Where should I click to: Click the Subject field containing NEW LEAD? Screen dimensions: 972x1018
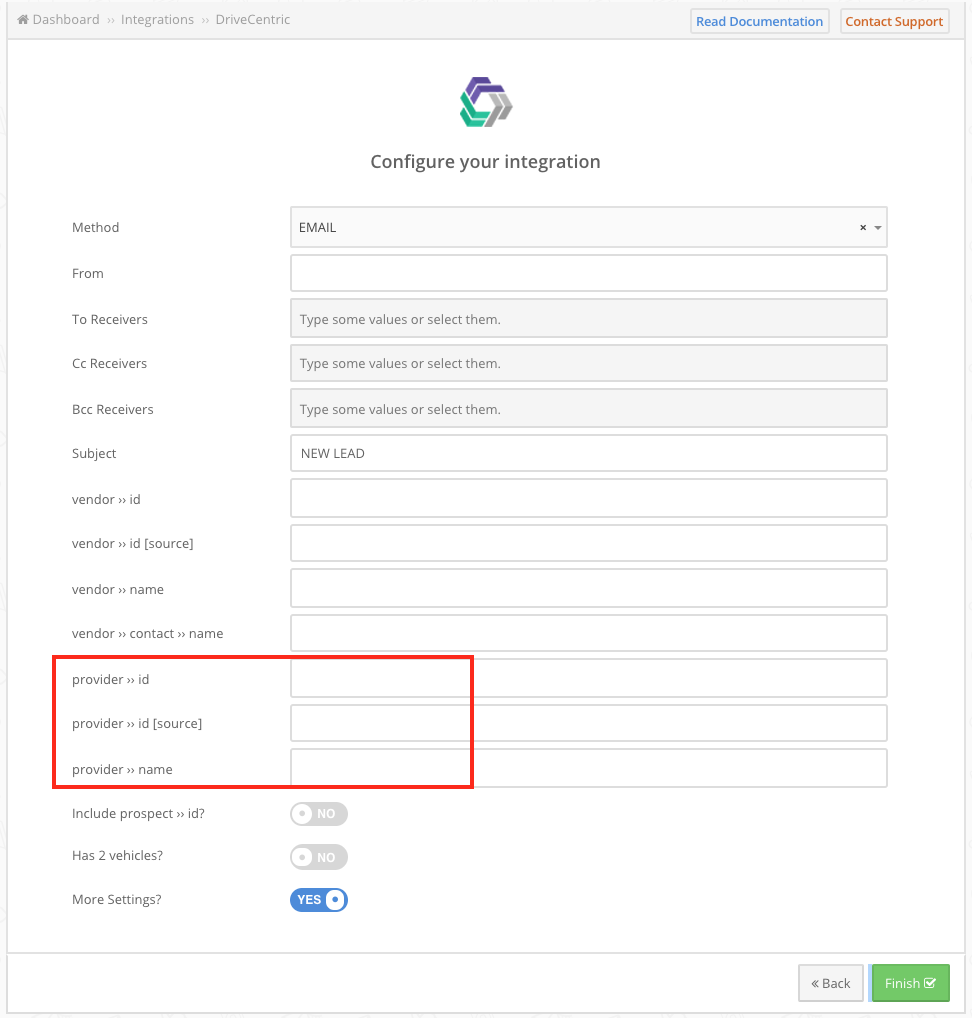589,453
